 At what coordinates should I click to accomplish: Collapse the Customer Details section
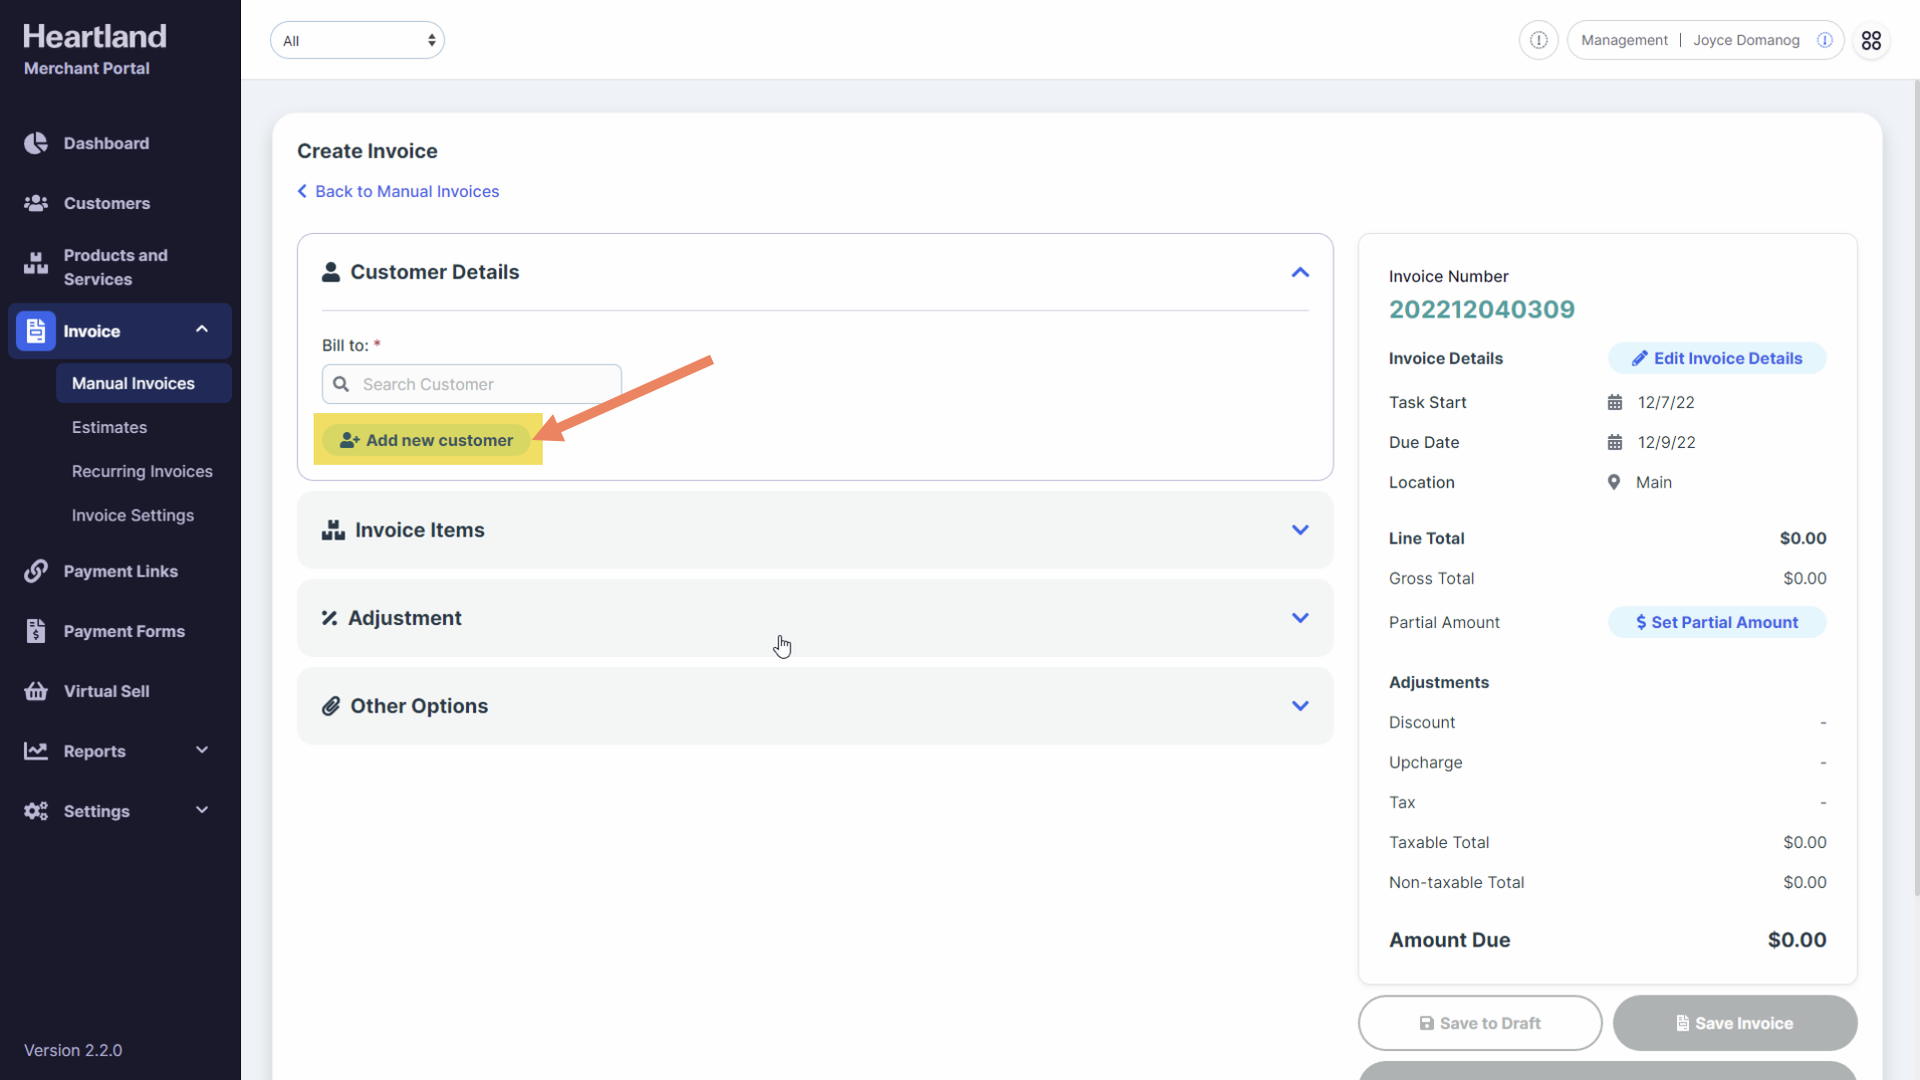(1299, 272)
